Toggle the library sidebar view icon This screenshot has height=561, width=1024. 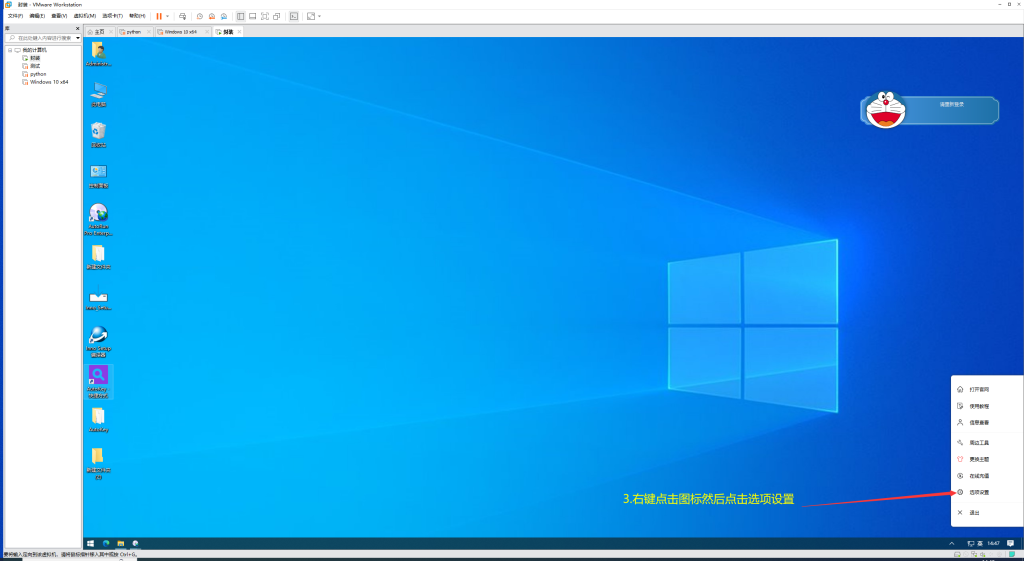click(240, 16)
